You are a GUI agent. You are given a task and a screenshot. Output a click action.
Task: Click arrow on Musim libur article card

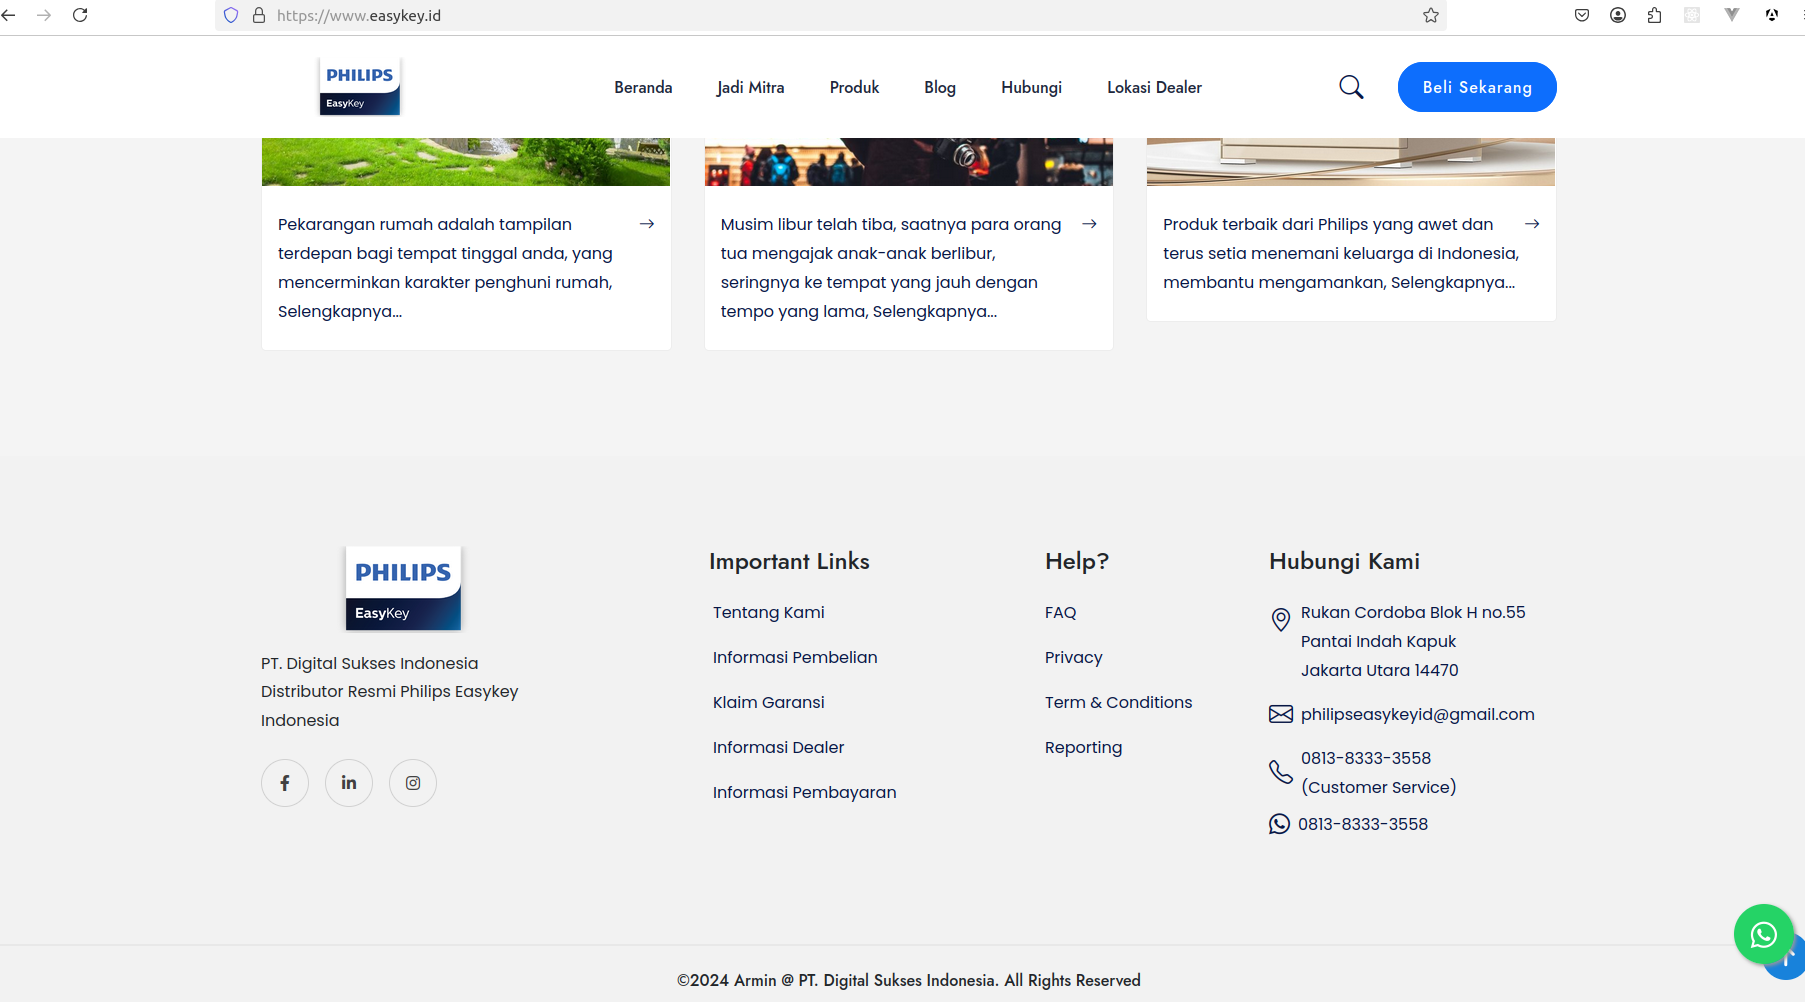(x=1090, y=224)
